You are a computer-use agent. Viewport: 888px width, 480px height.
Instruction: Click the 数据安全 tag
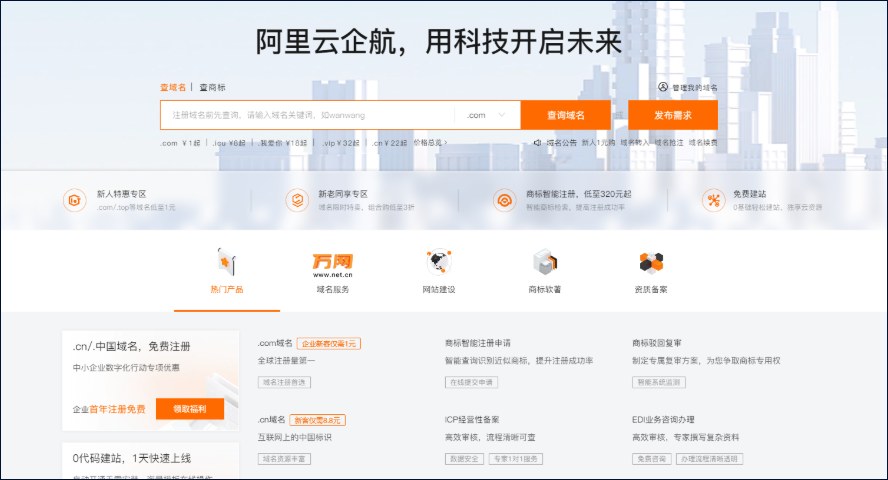pos(464,459)
